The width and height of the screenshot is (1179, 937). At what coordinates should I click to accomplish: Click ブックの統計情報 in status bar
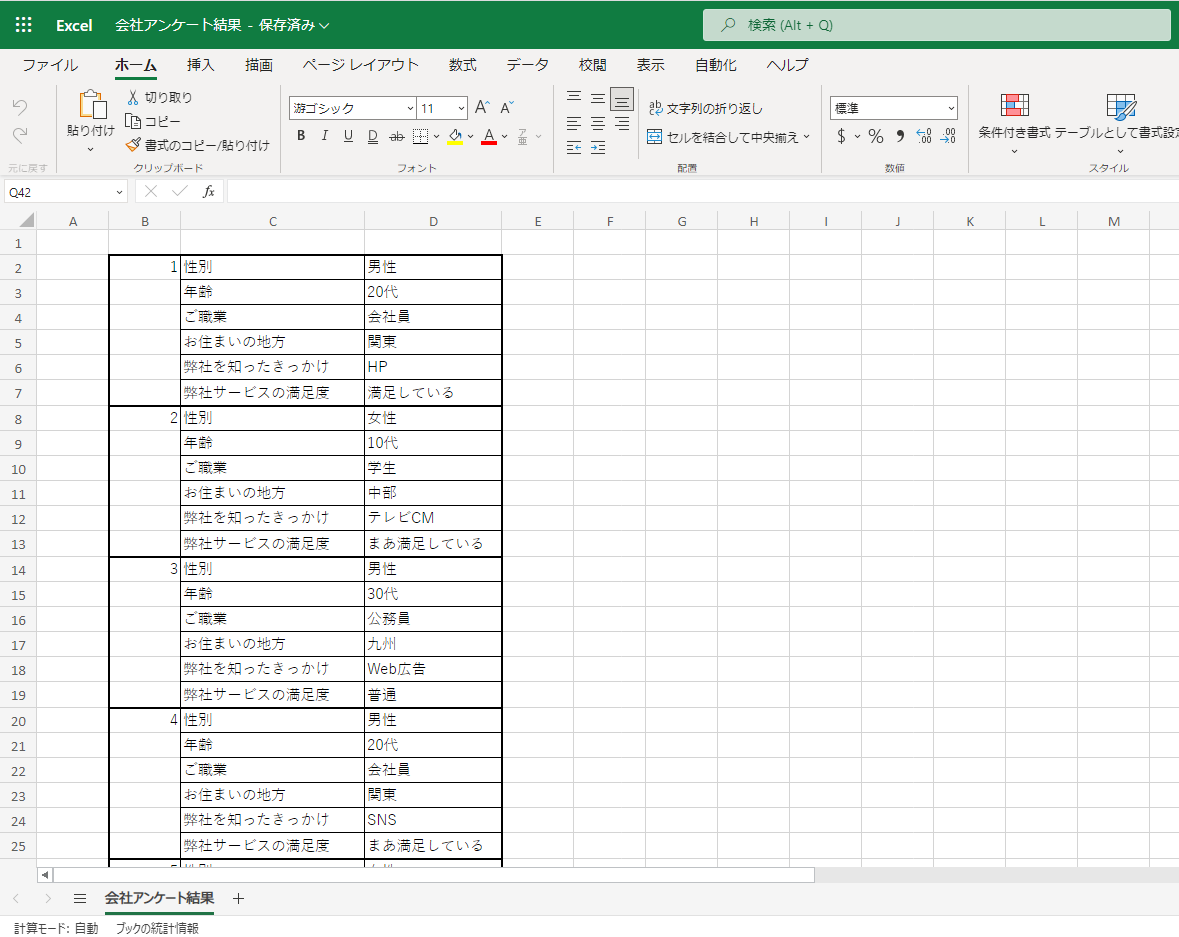tap(157, 928)
